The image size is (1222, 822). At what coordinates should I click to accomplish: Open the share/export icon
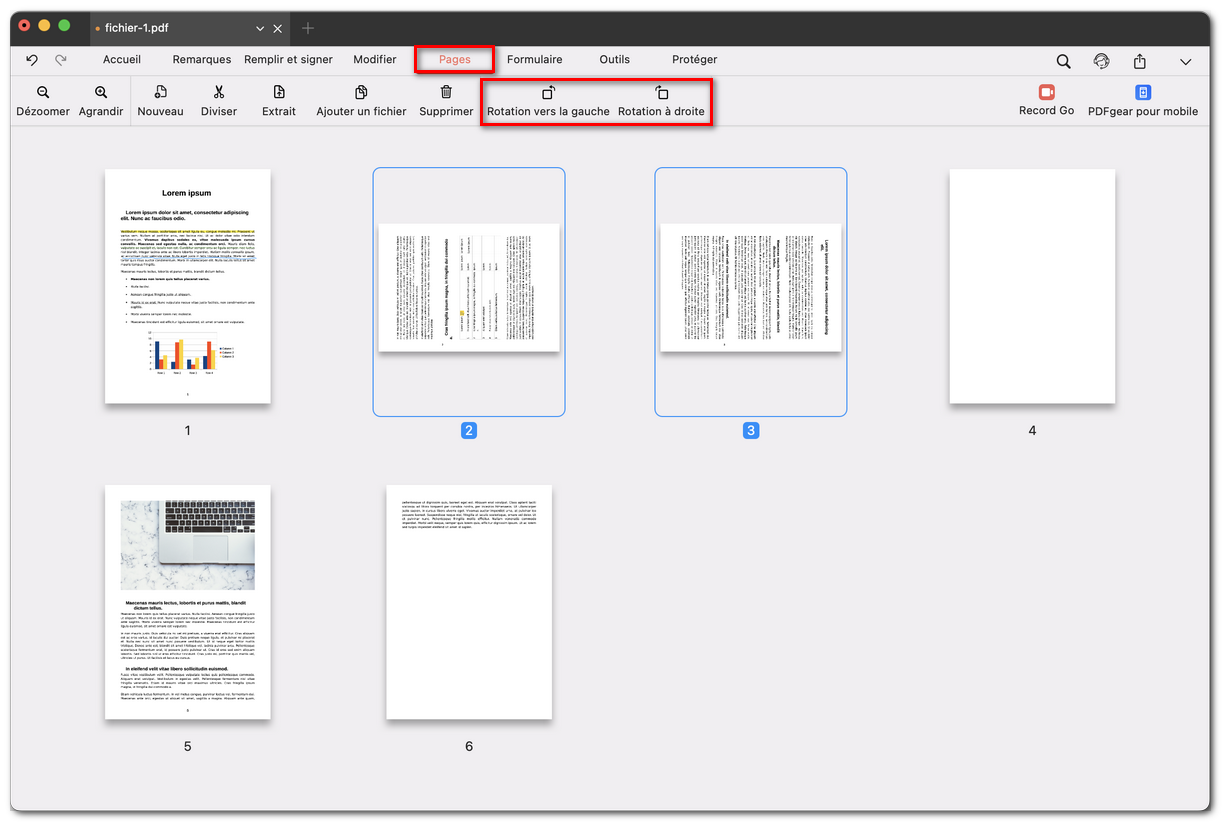click(1139, 60)
